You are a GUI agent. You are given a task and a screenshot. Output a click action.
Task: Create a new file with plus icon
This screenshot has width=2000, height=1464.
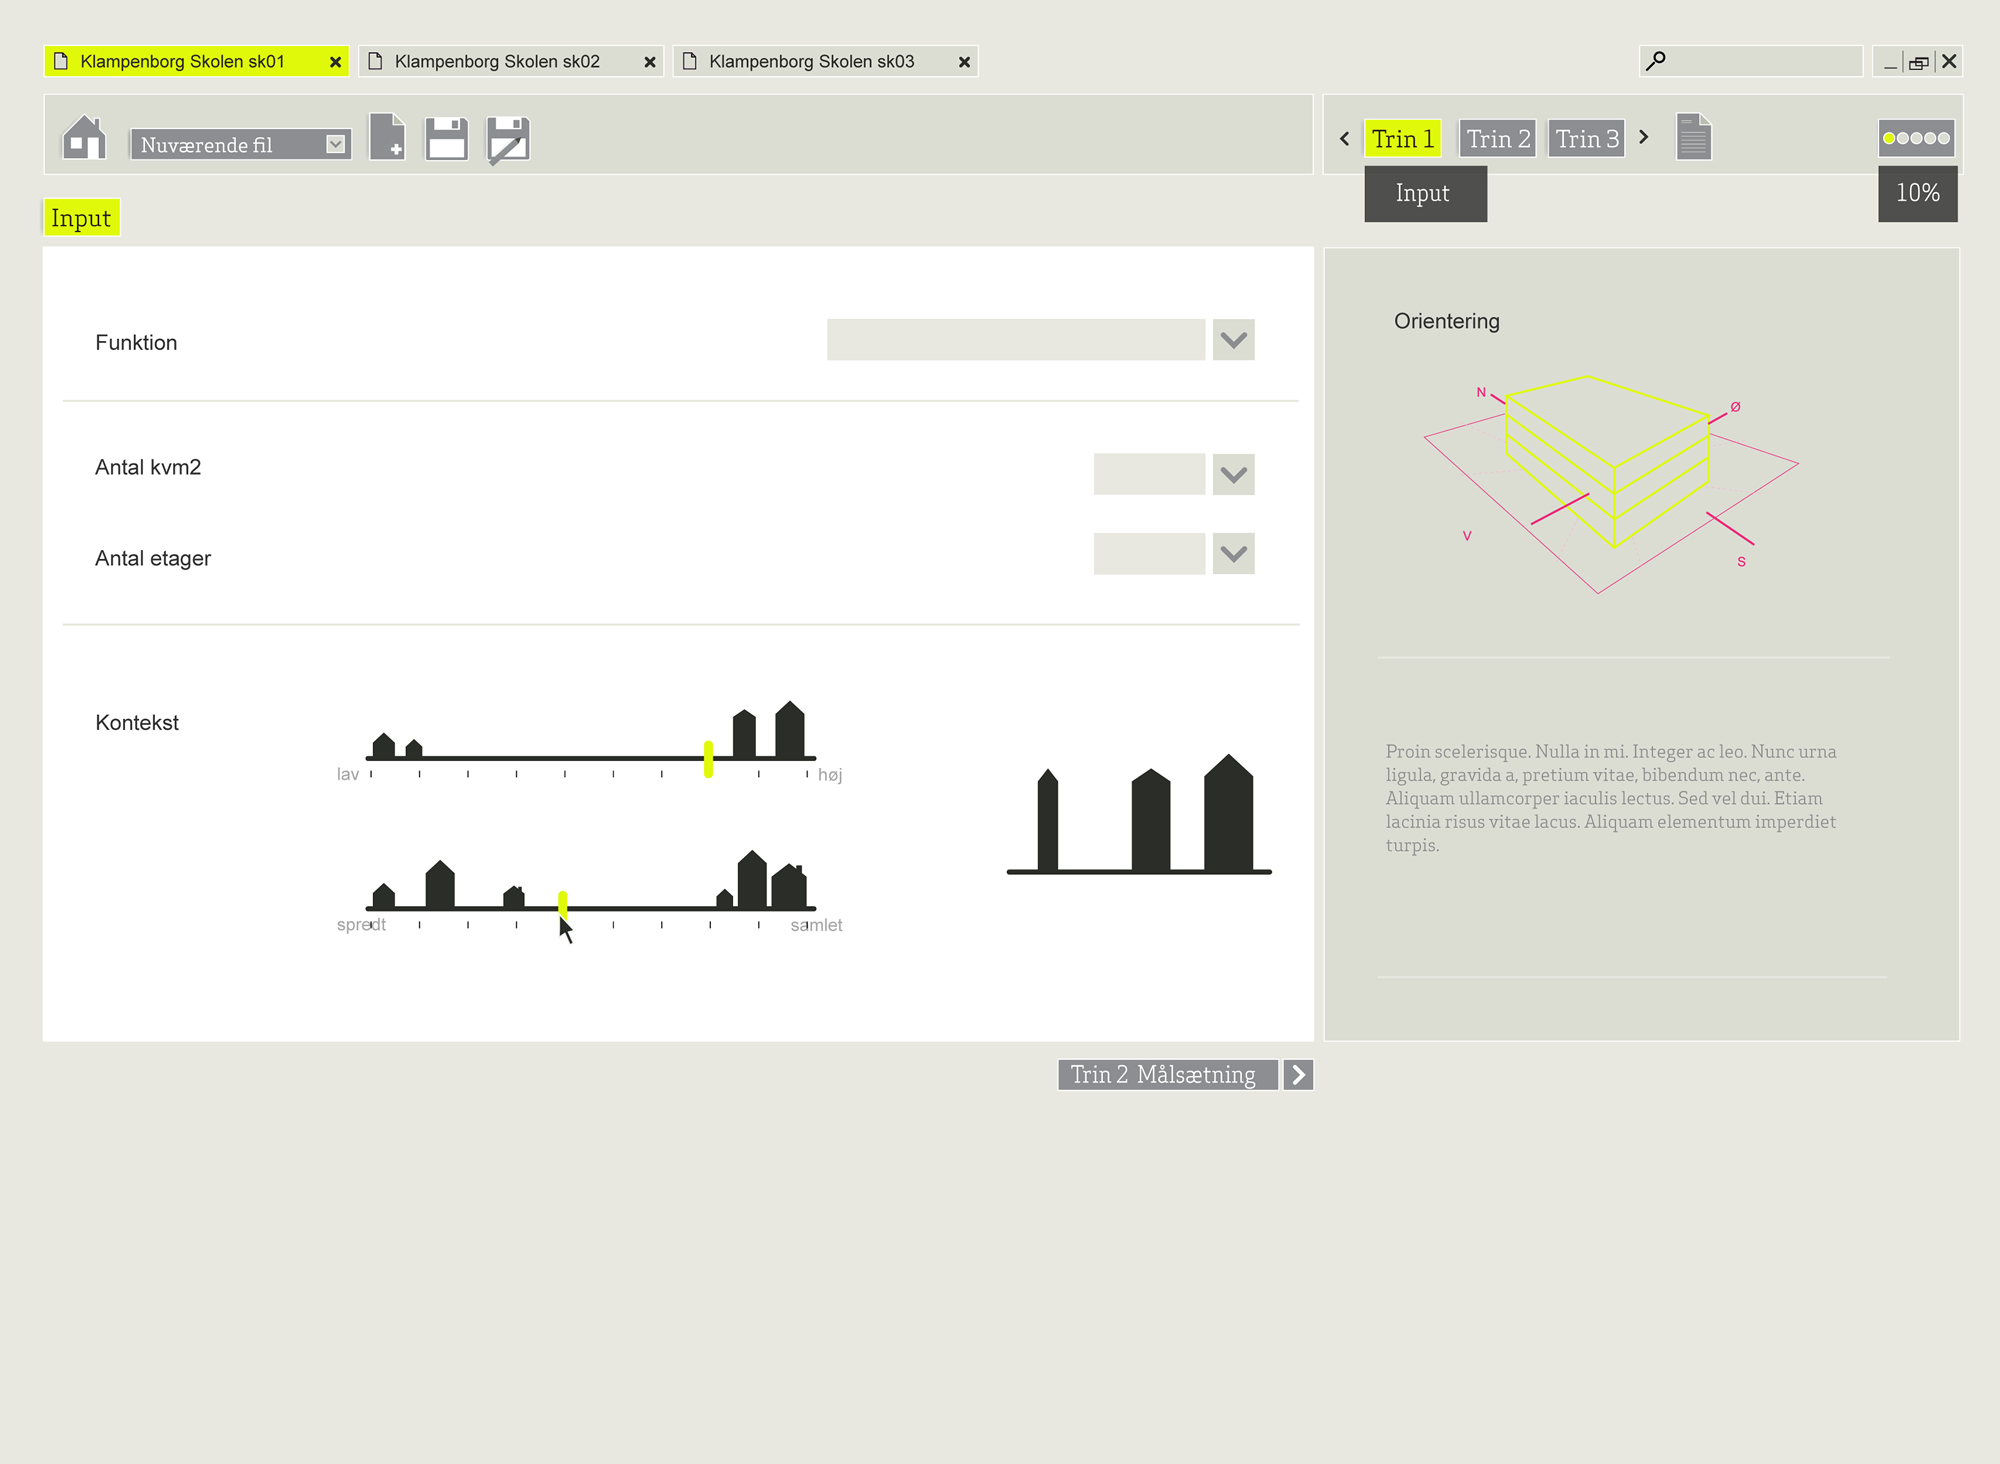[387, 137]
